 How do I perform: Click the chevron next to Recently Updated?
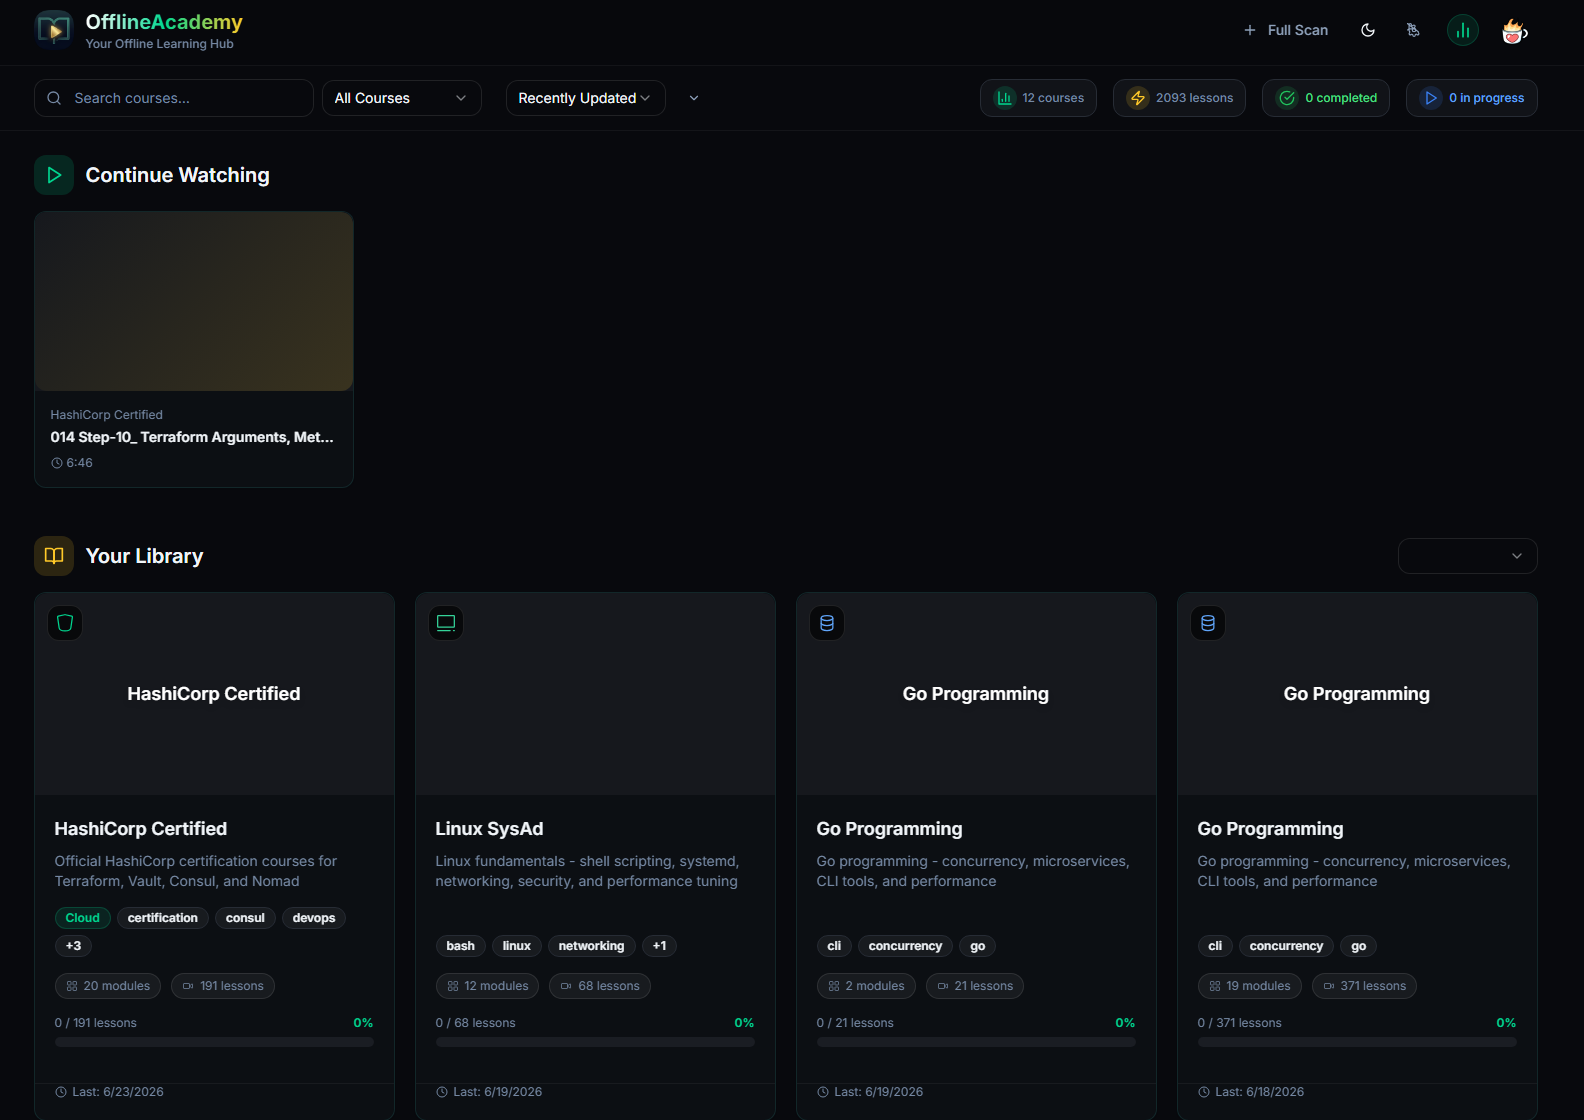(694, 98)
